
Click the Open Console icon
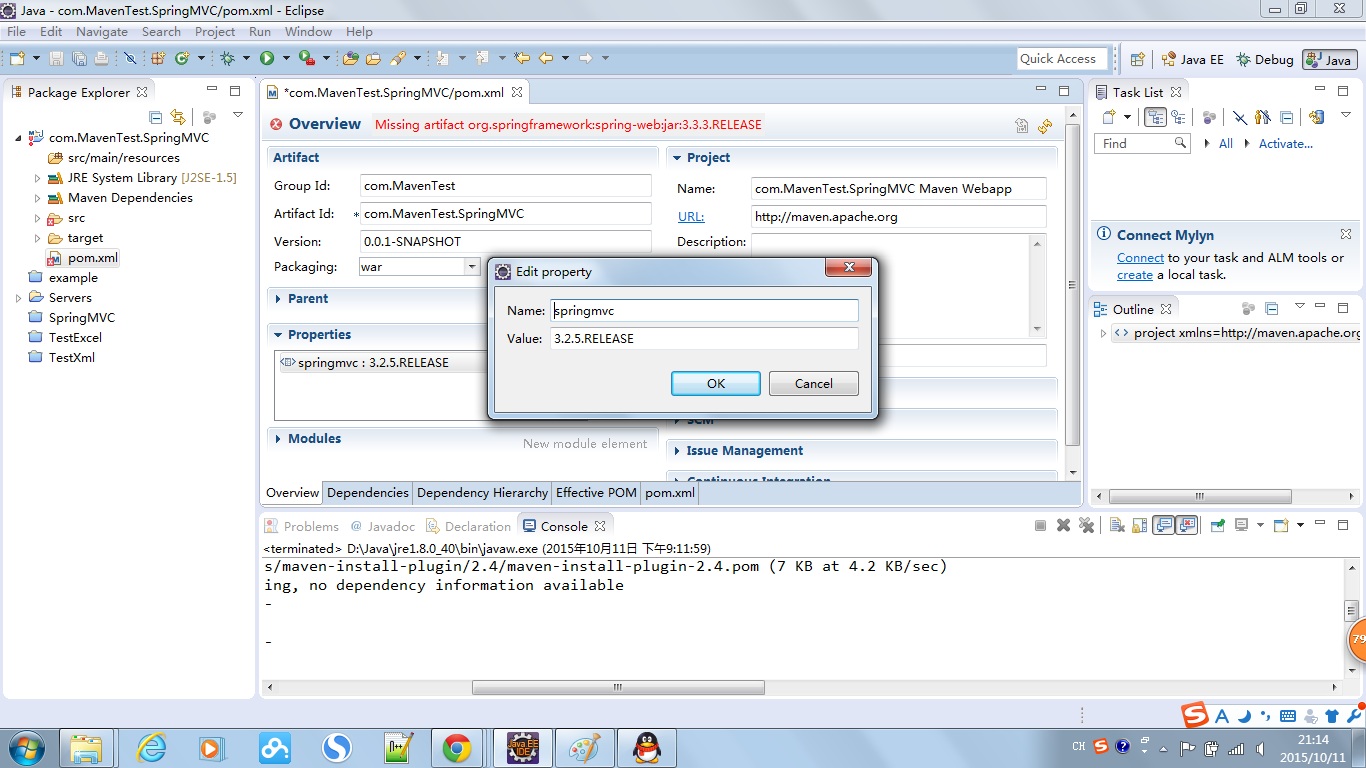click(x=1281, y=525)
